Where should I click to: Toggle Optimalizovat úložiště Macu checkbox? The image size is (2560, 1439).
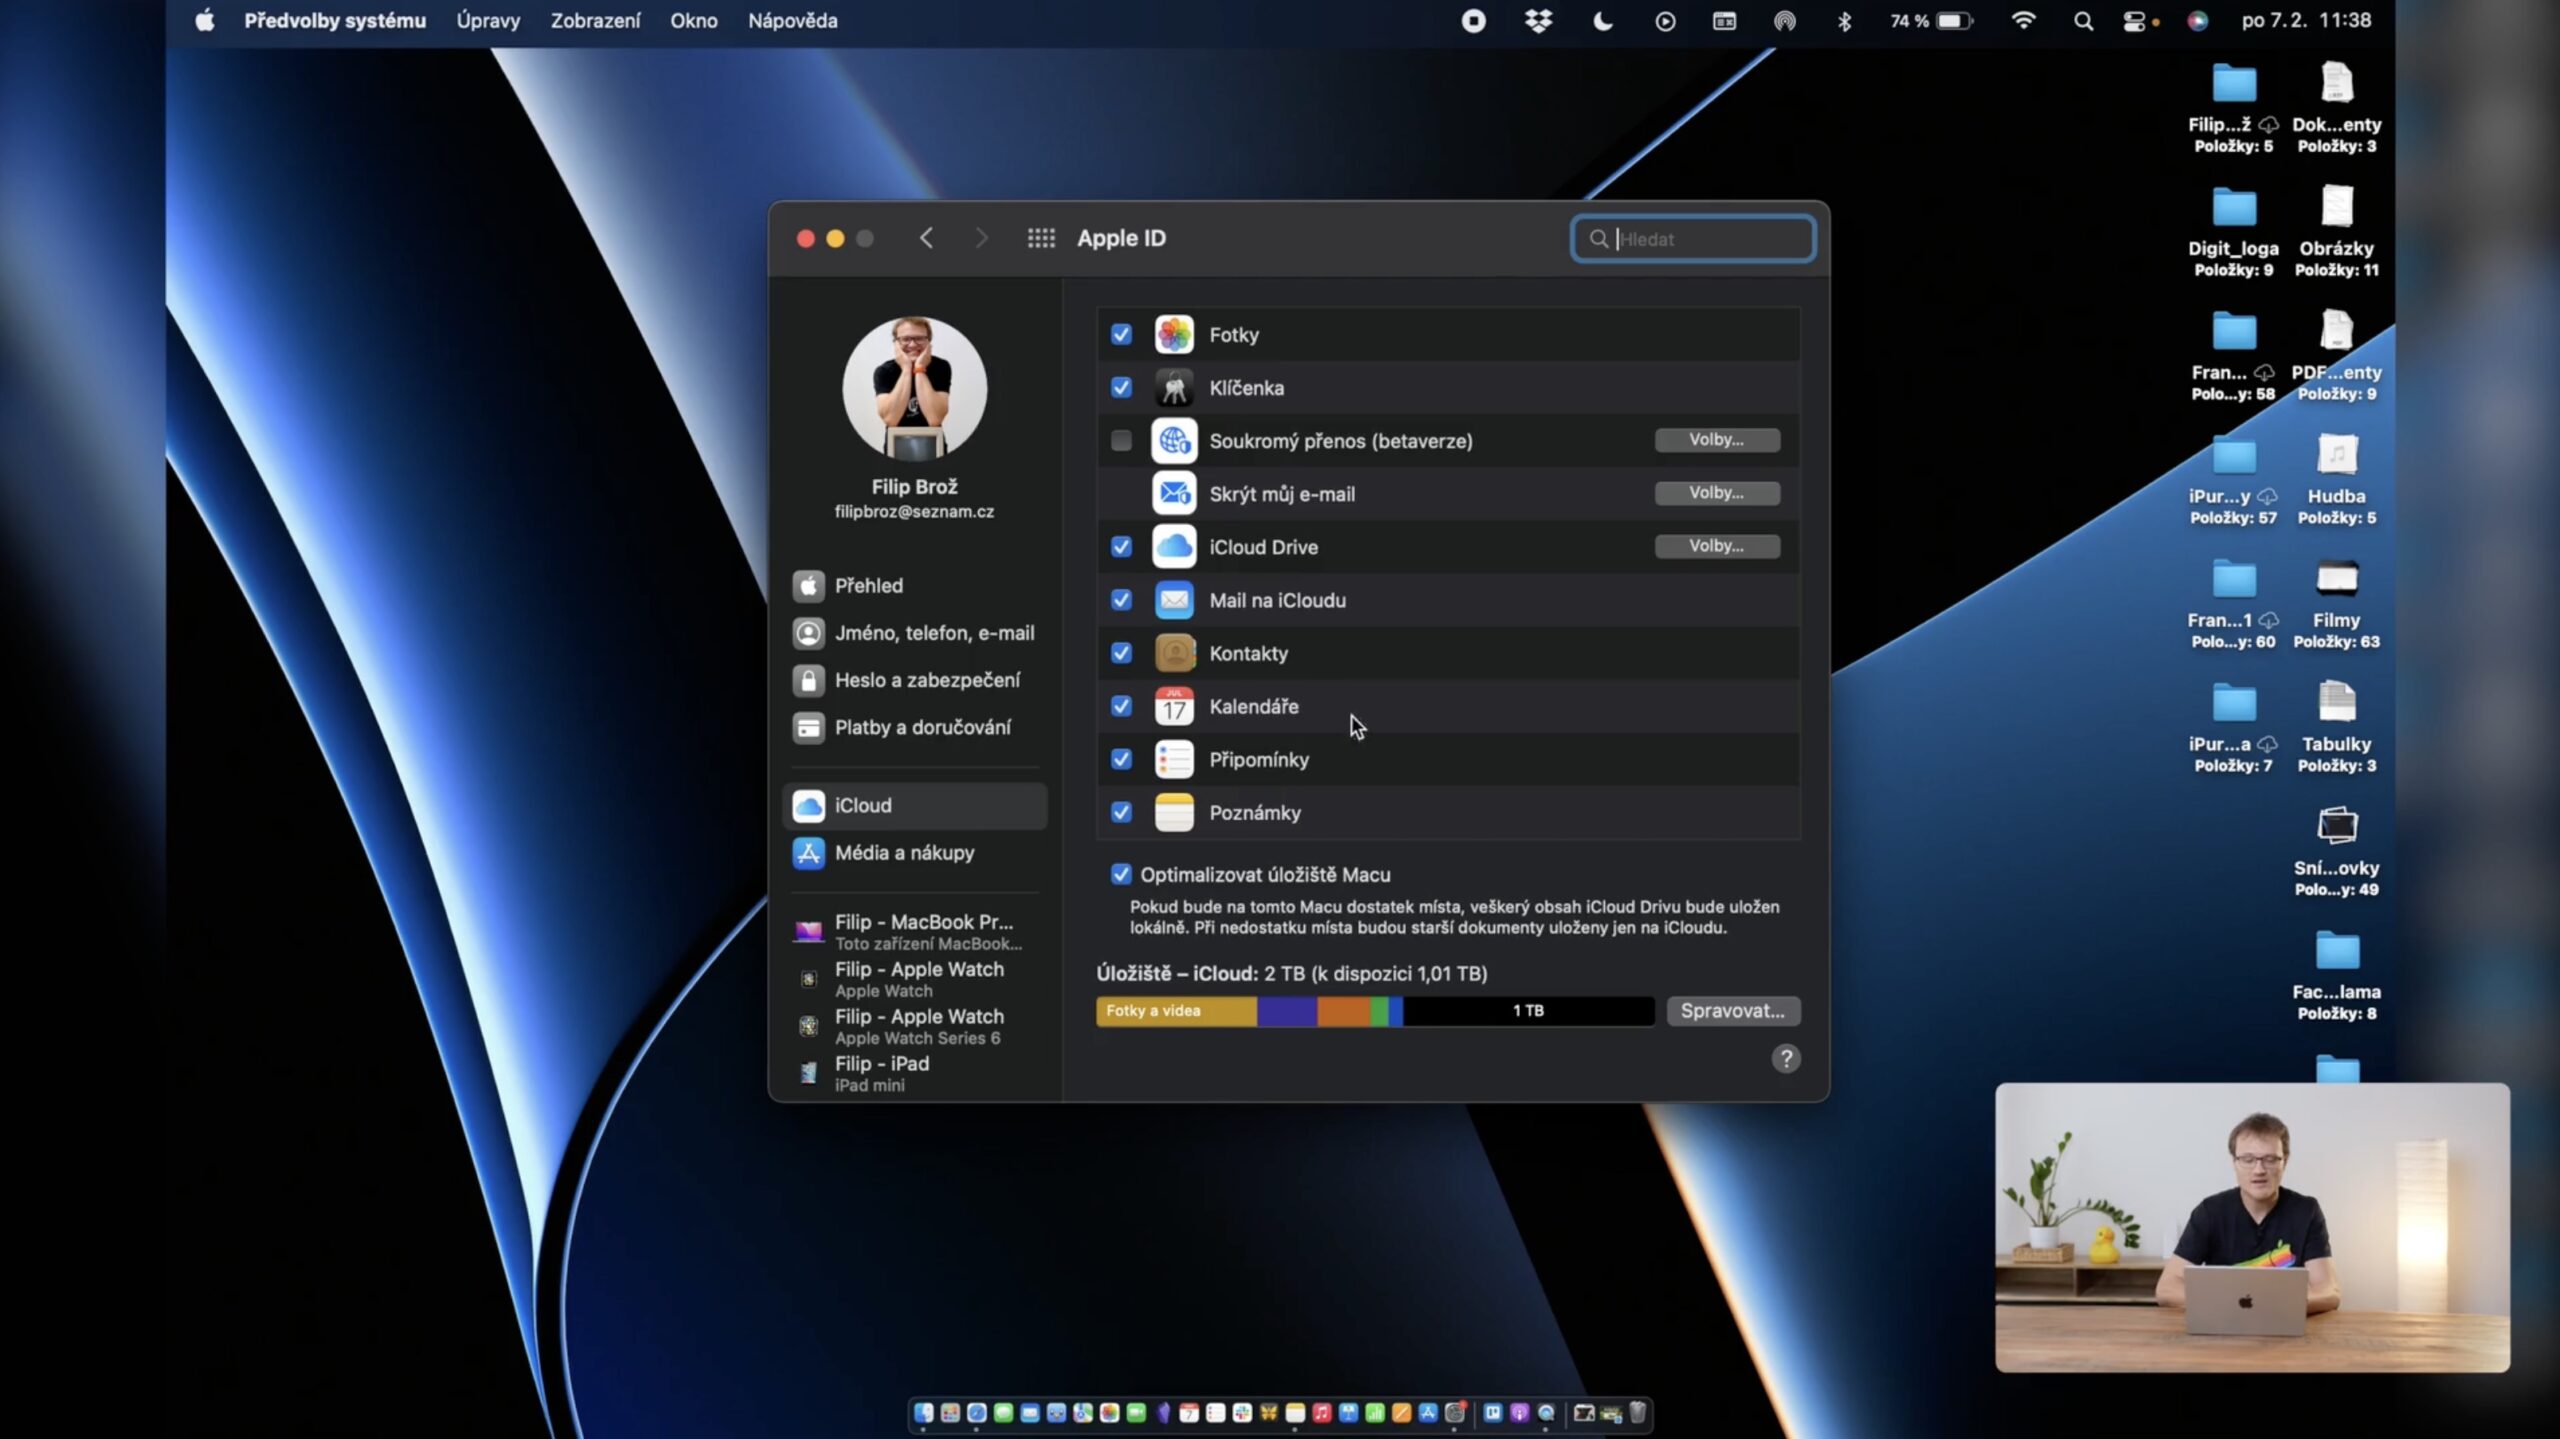[x=1121, y=874]
